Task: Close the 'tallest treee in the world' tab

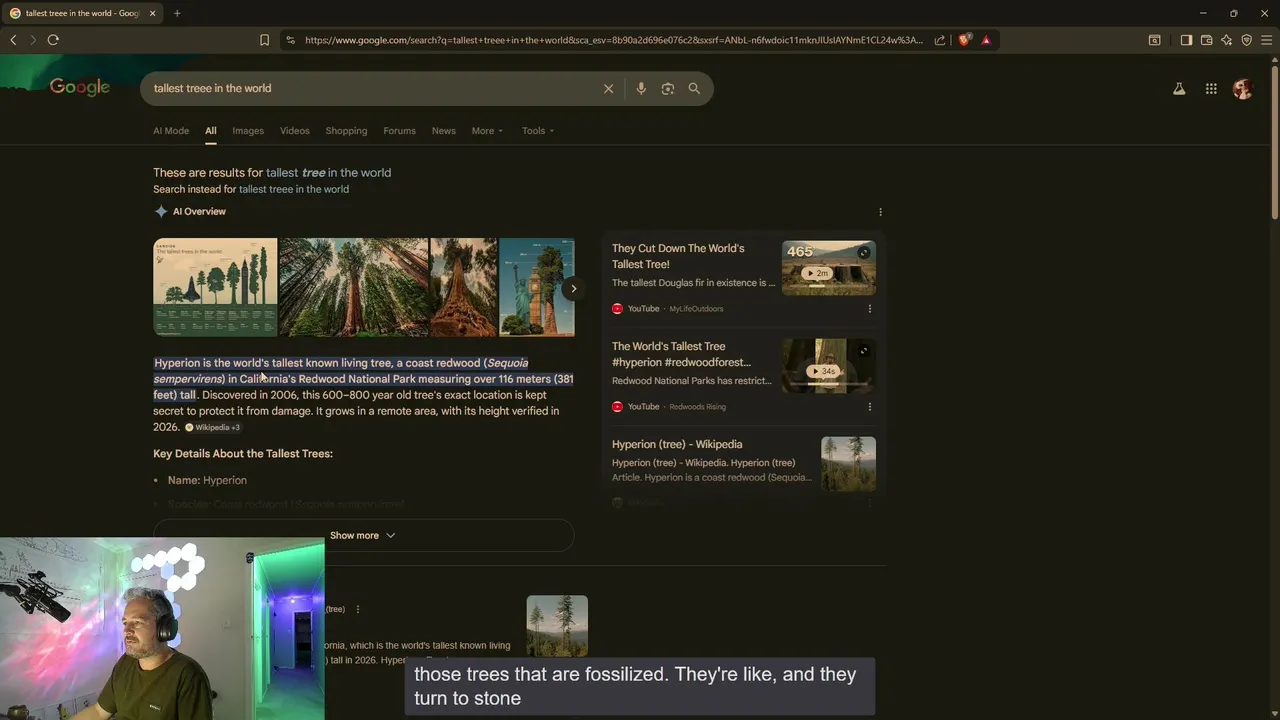Action: click(153, 13)
